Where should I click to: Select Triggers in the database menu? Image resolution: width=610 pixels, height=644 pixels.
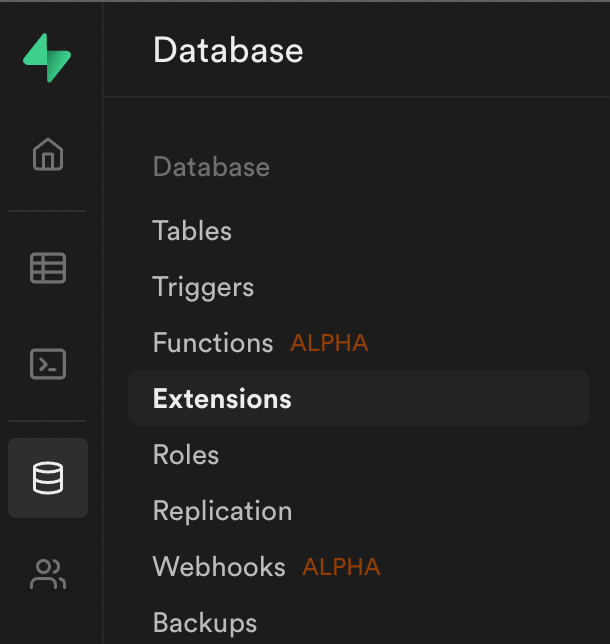click(x=203, y=287)
